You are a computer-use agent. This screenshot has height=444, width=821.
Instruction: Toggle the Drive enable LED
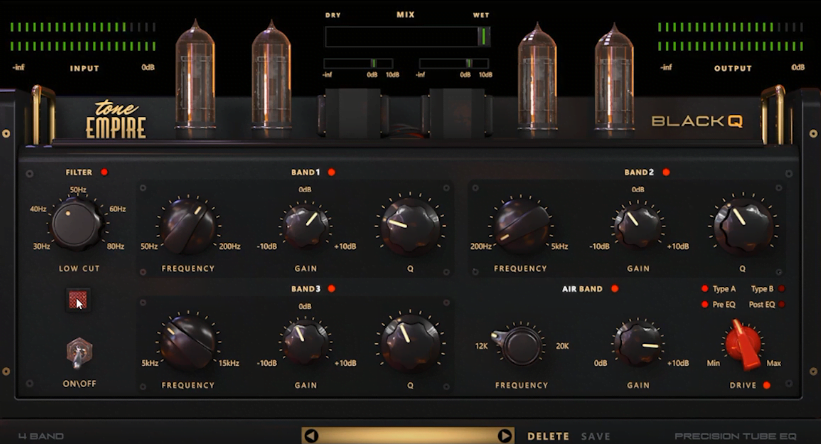[x=767, y=385]
